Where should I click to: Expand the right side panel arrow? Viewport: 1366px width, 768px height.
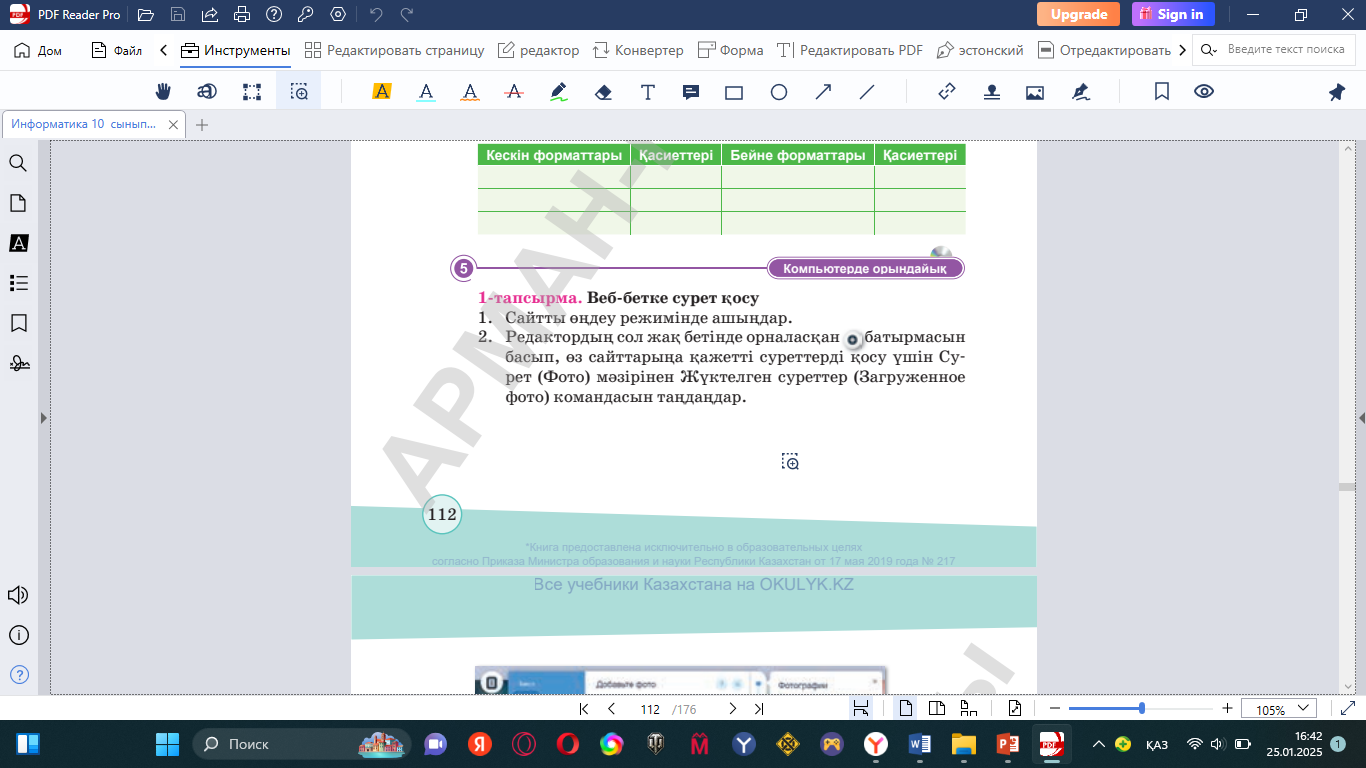pyautogui.click(x=1361, y=418)
